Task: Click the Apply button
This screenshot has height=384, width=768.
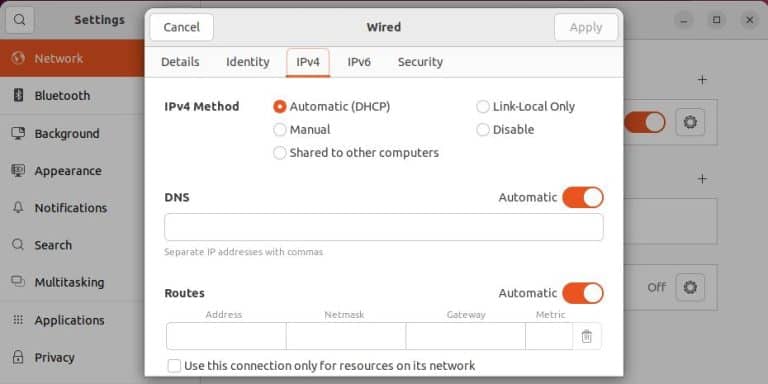Action: click(x=586, y=27)
